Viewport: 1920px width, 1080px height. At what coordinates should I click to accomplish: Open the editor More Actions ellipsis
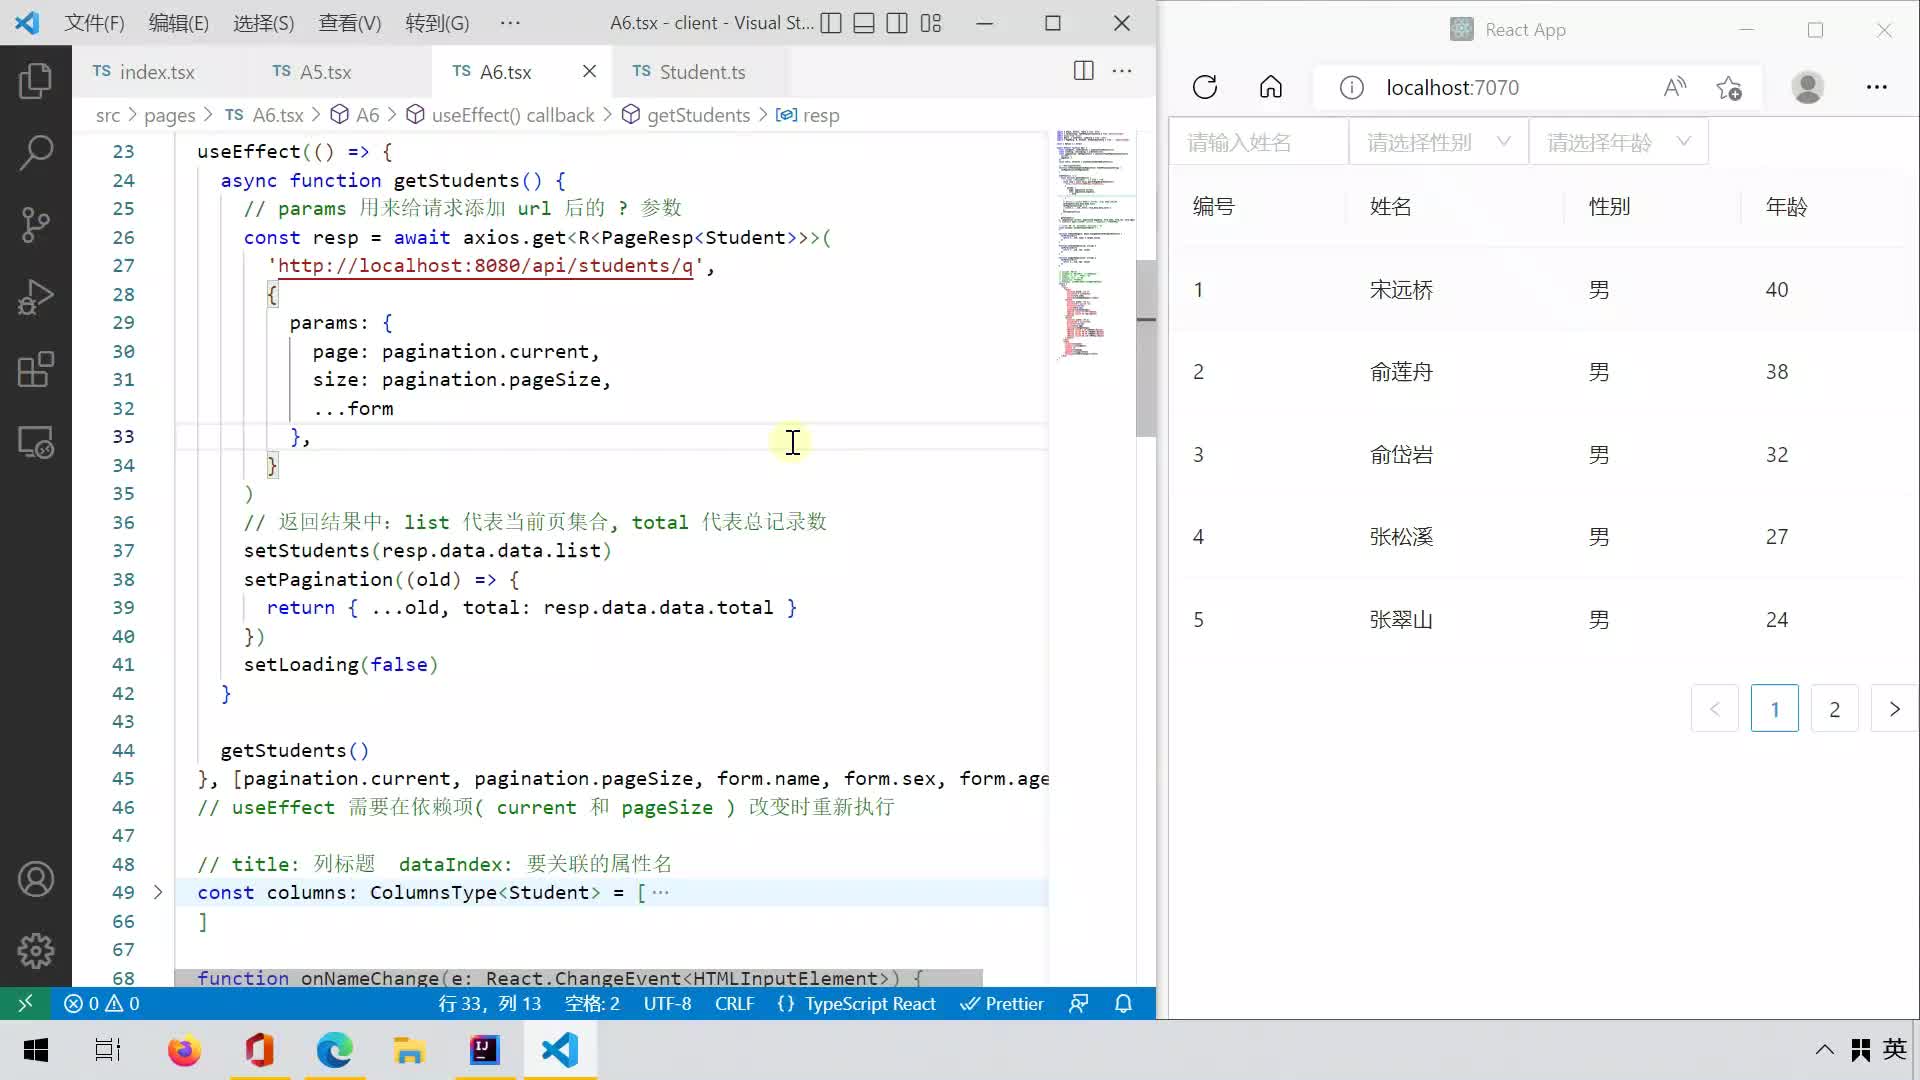[1122, 71]
